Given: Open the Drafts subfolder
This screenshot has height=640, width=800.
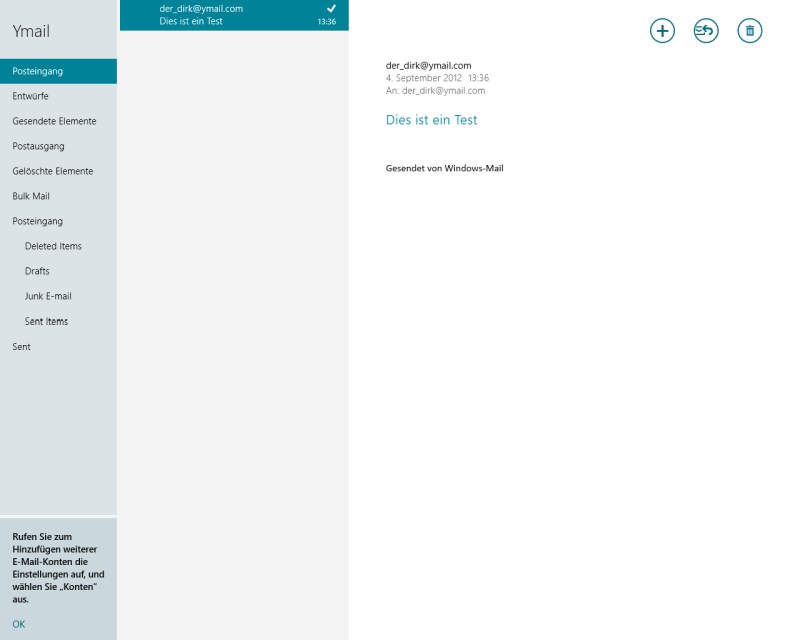Looking at the screenshot, I should click(58, 271).
